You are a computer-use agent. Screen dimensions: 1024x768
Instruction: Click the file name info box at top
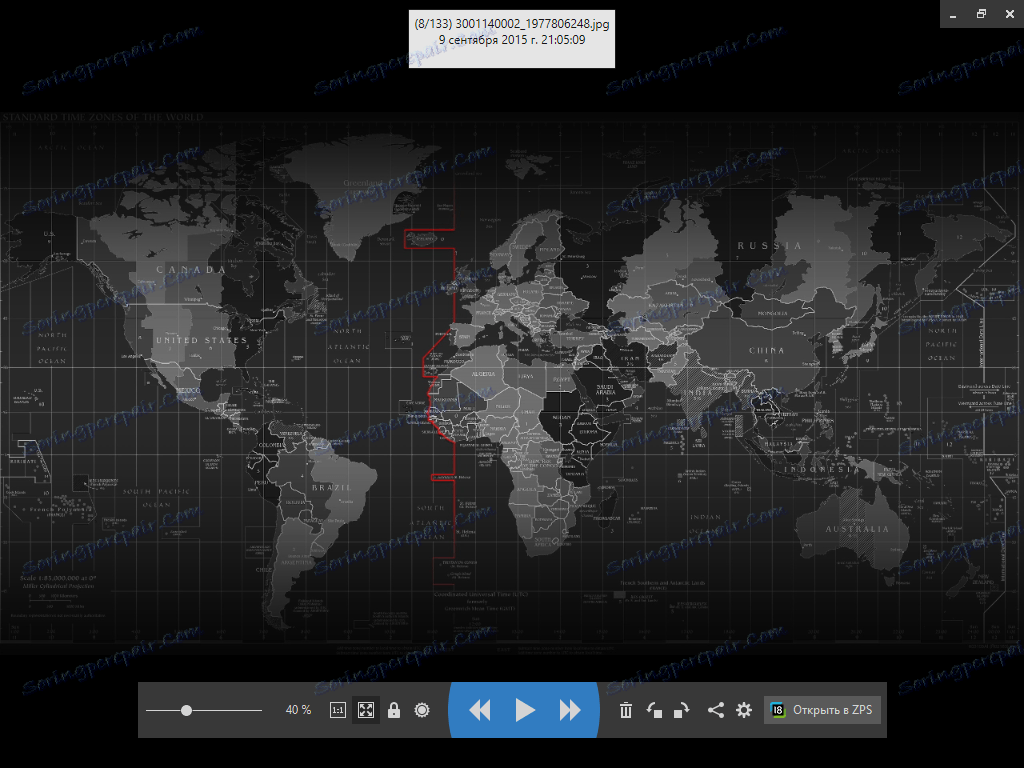tap(512, 39)
